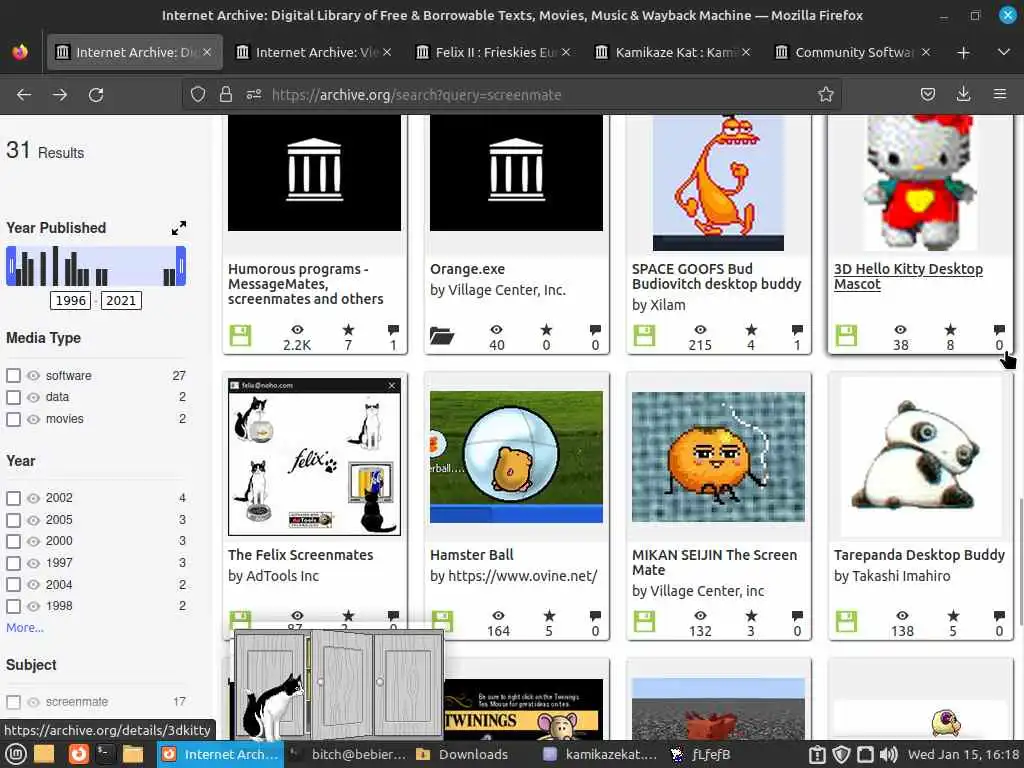Toggle the eye icon next to 2000
The height and width of the screenshot is (768, 1024).
click(x=33, y=541)
